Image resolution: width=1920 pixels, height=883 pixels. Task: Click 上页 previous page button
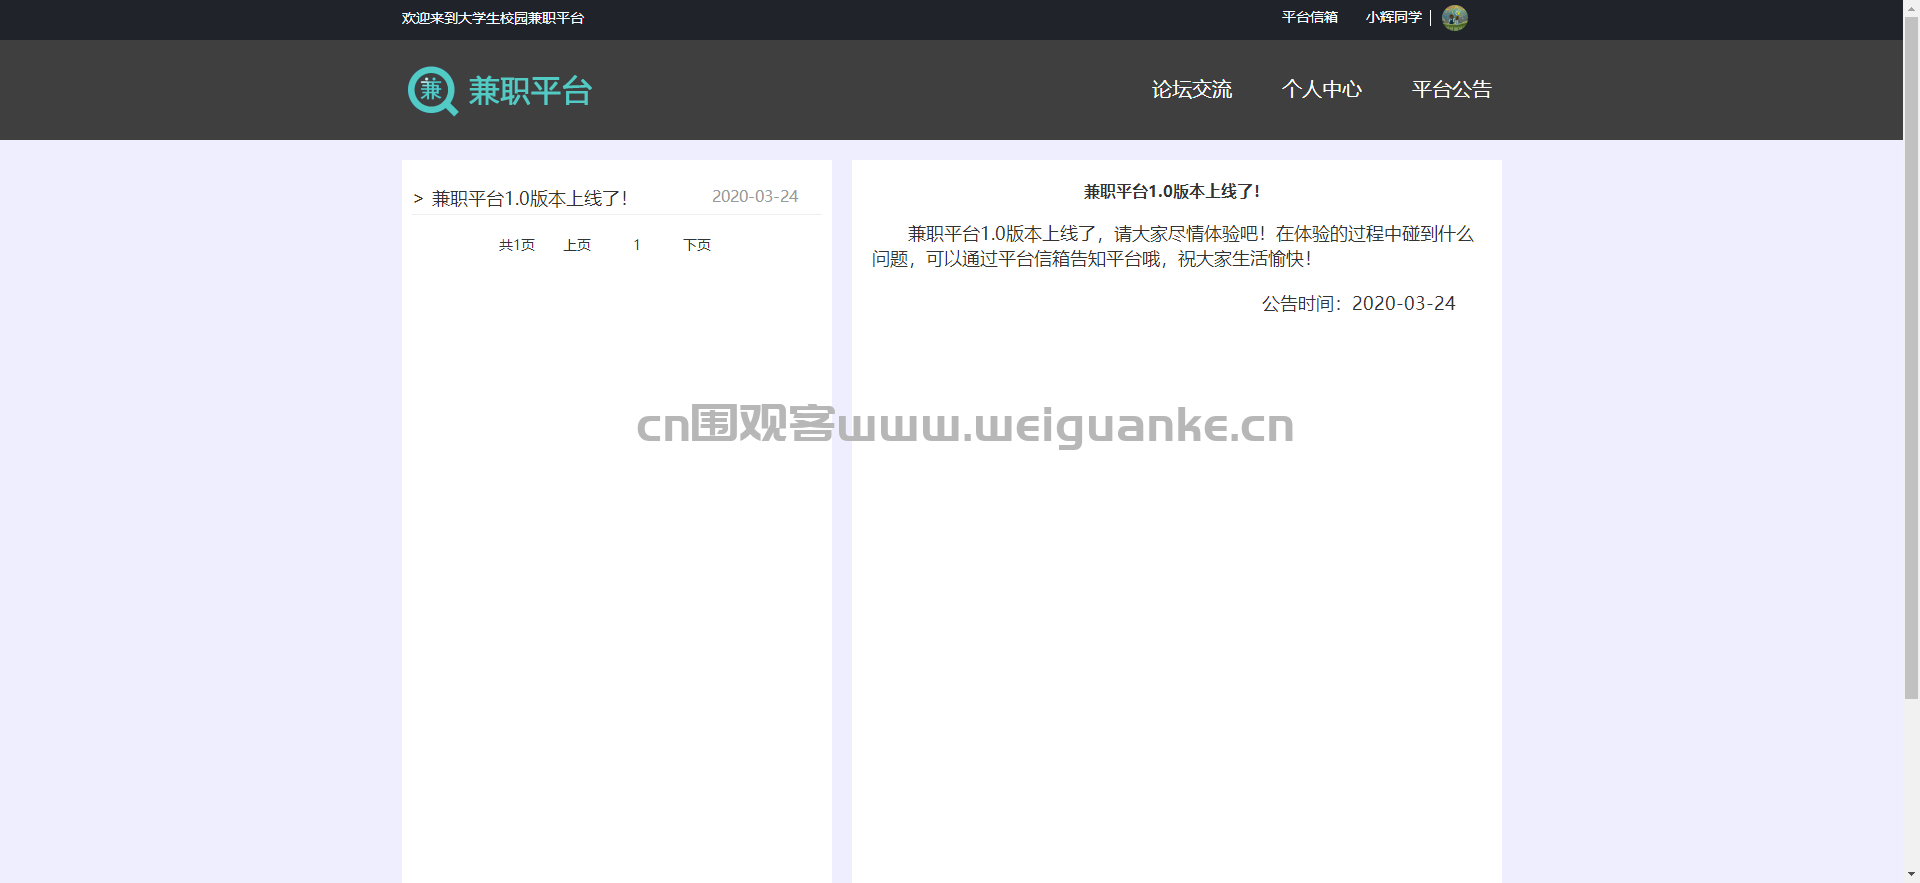[577, 245]
